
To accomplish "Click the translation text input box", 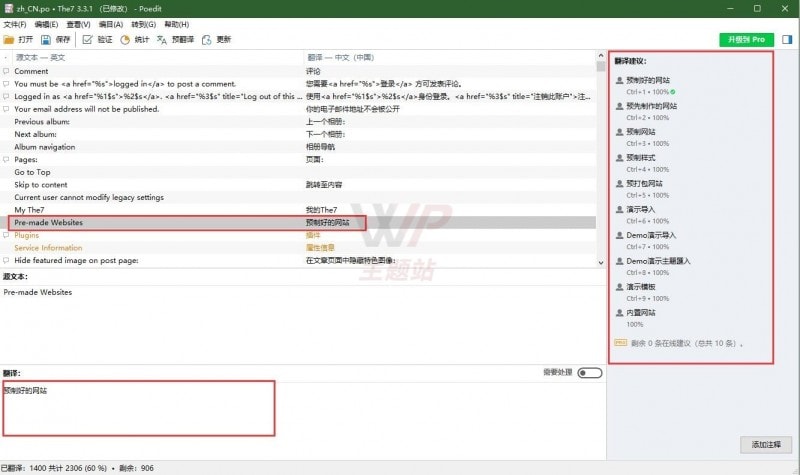I will [138, 410].
